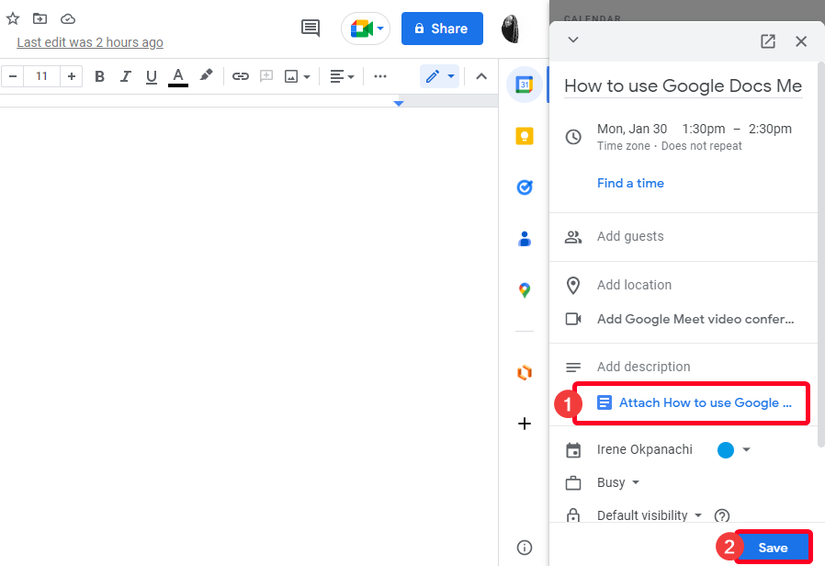This screenshot has width=825, height=566.
Task: Choose event color blue swatch
Action: coord(726,450)
